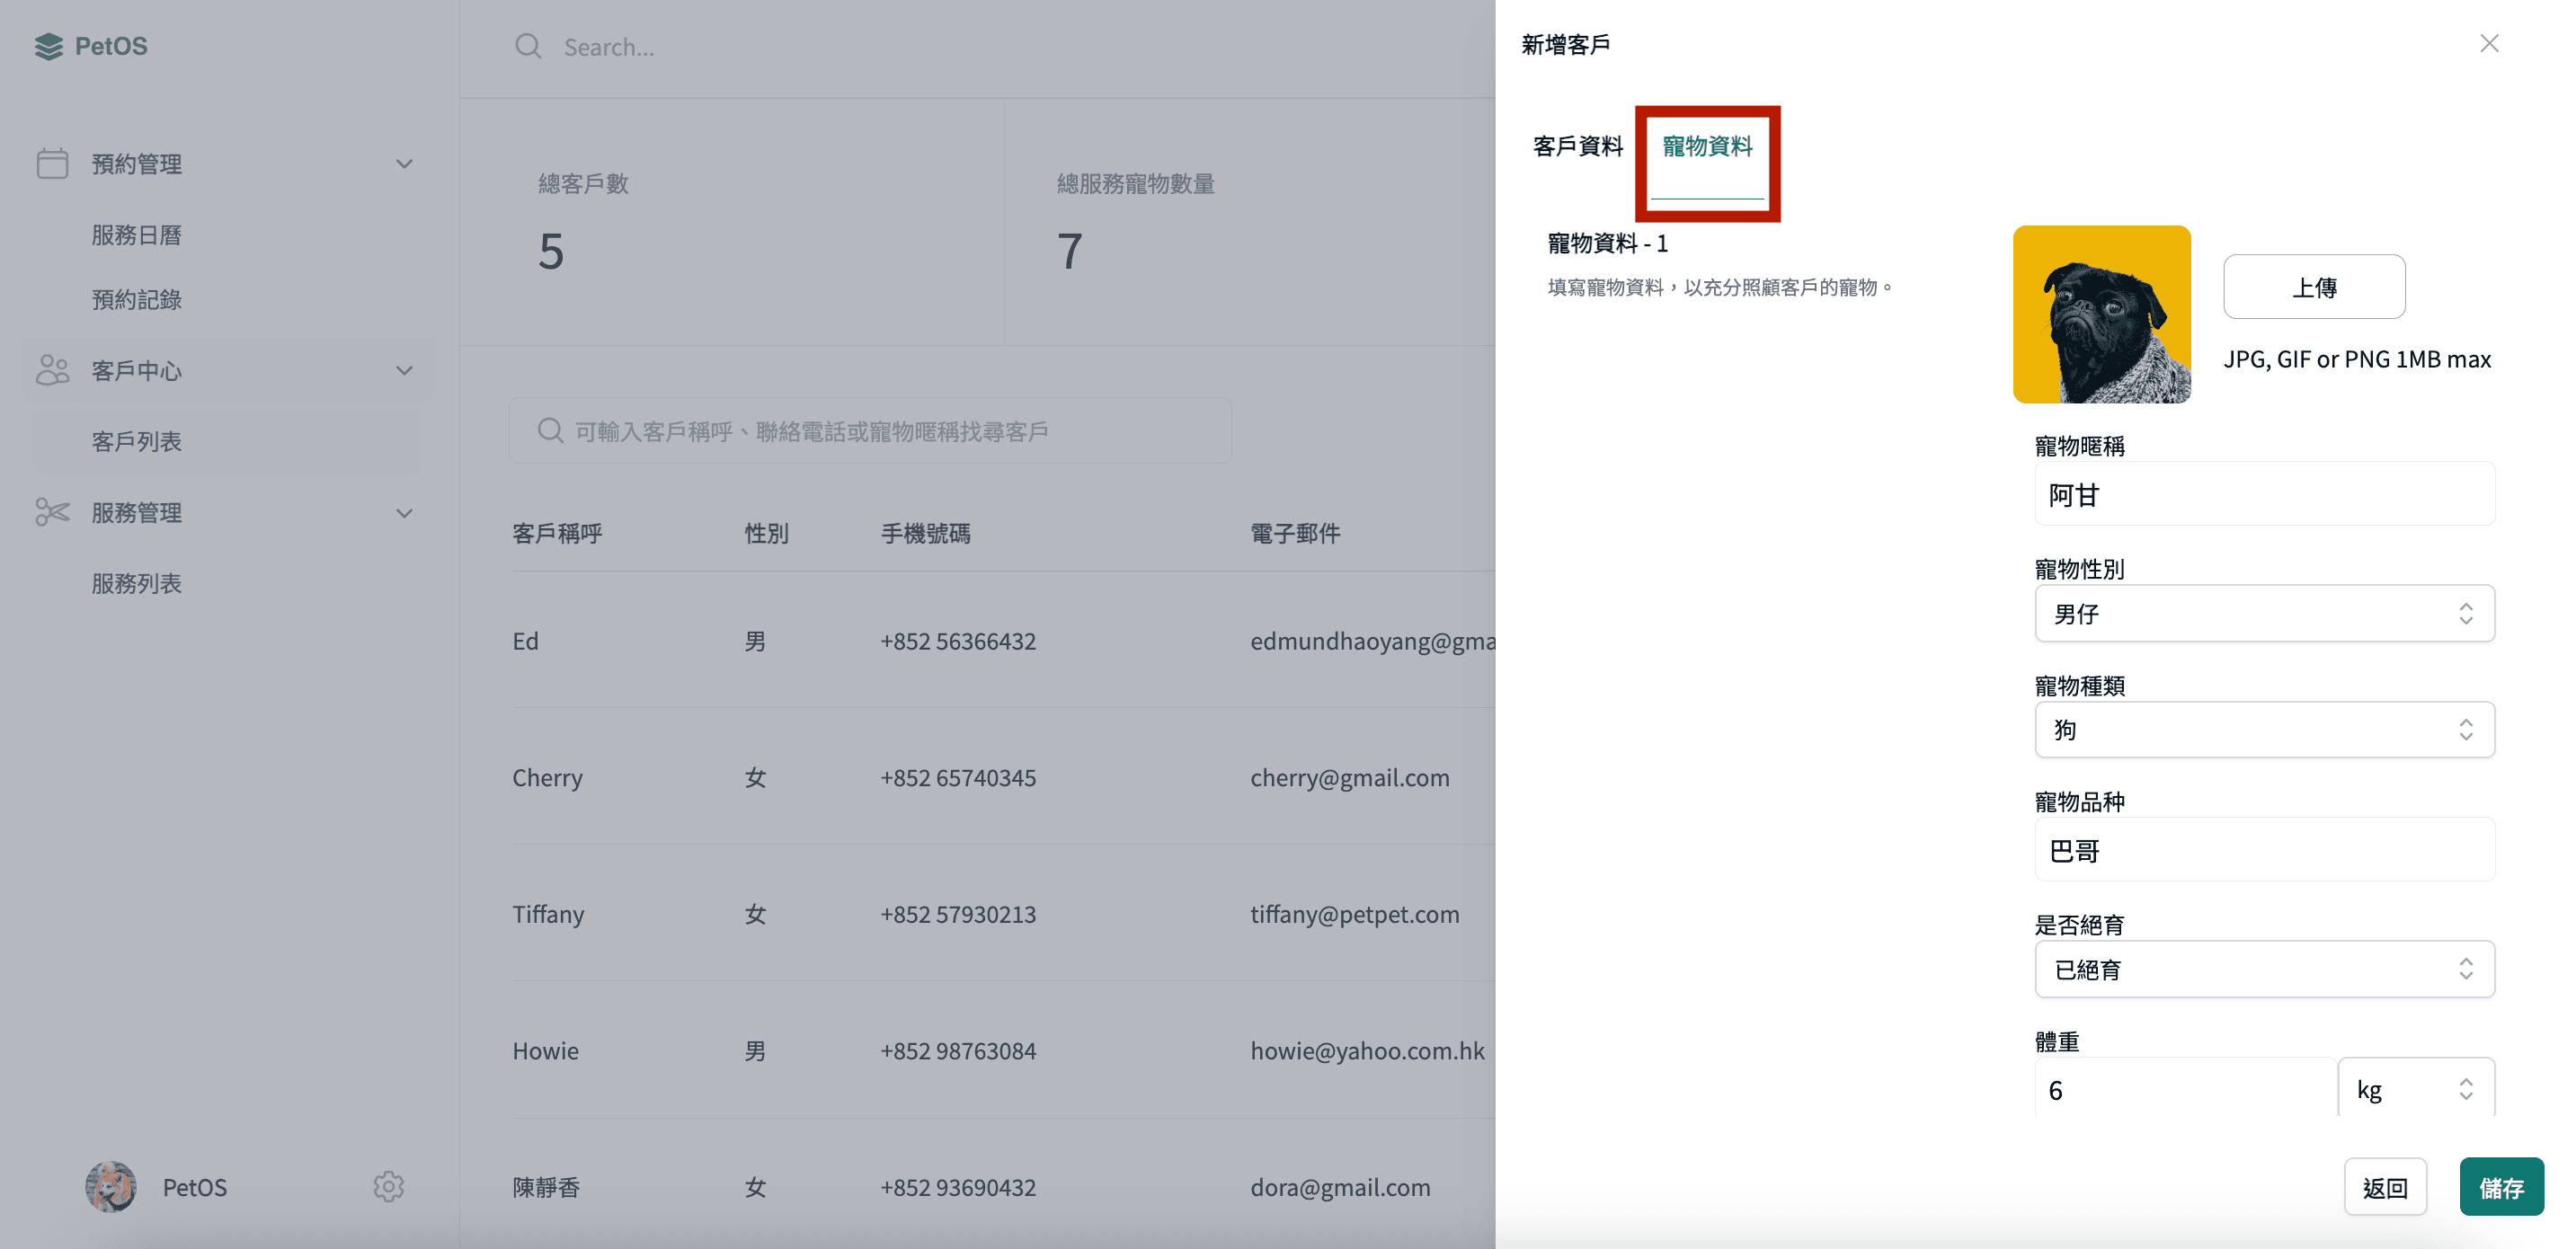Open the 寵物性別 dropdown showing 男仔
Viewport: 2576px width, 1249px height.
point(2264,613)
